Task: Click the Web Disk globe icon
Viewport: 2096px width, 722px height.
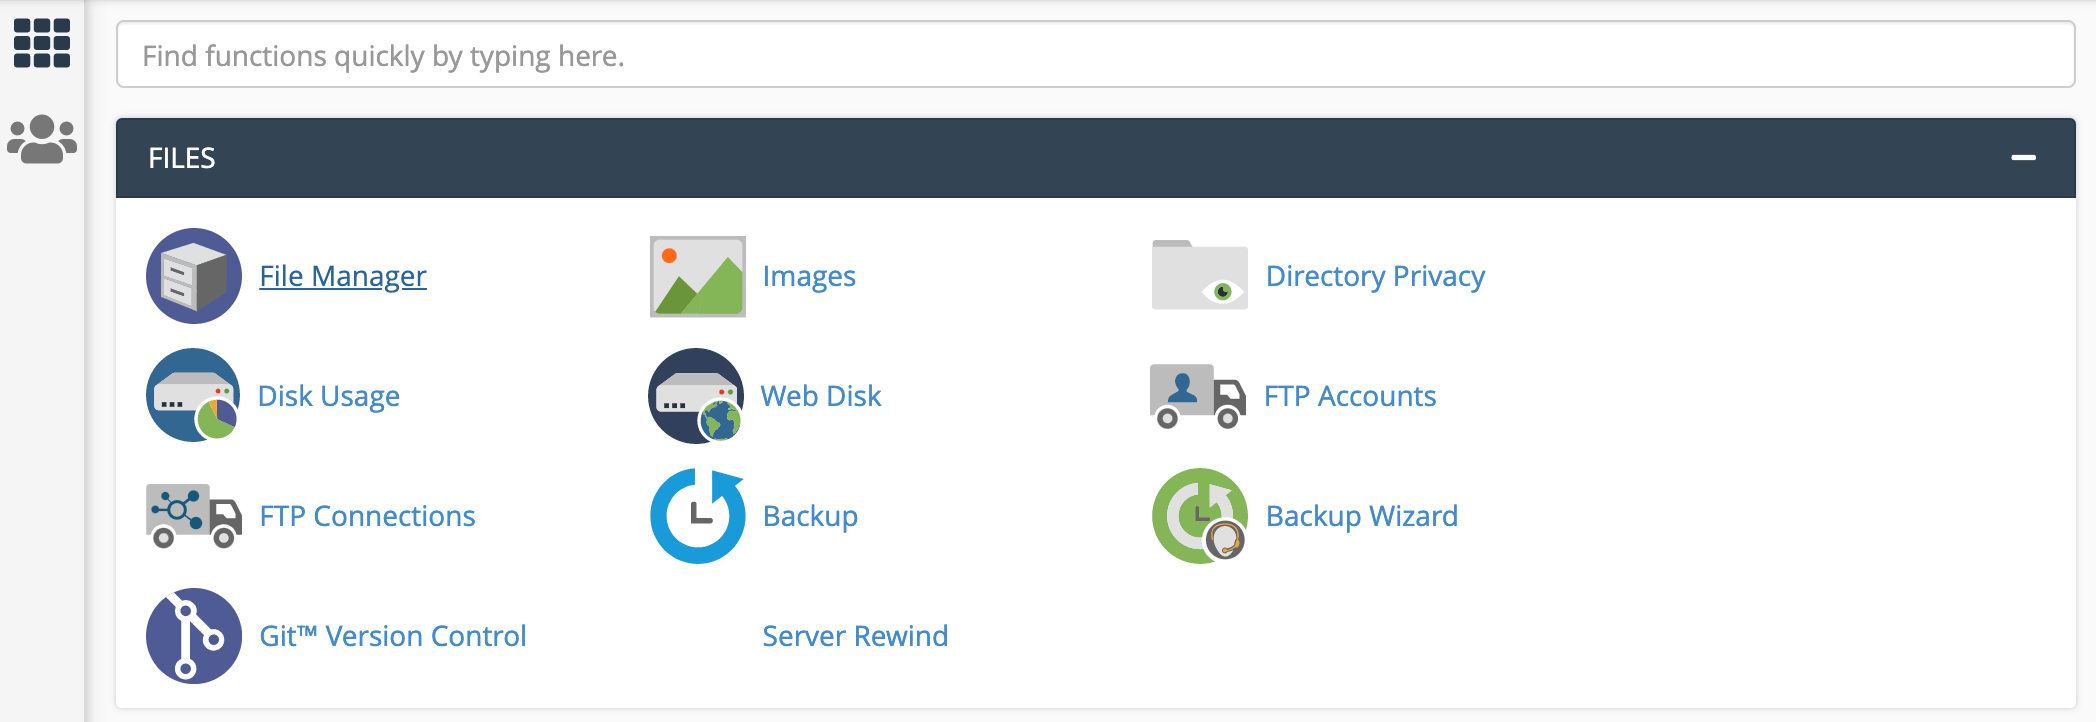Action: [697, 396]
